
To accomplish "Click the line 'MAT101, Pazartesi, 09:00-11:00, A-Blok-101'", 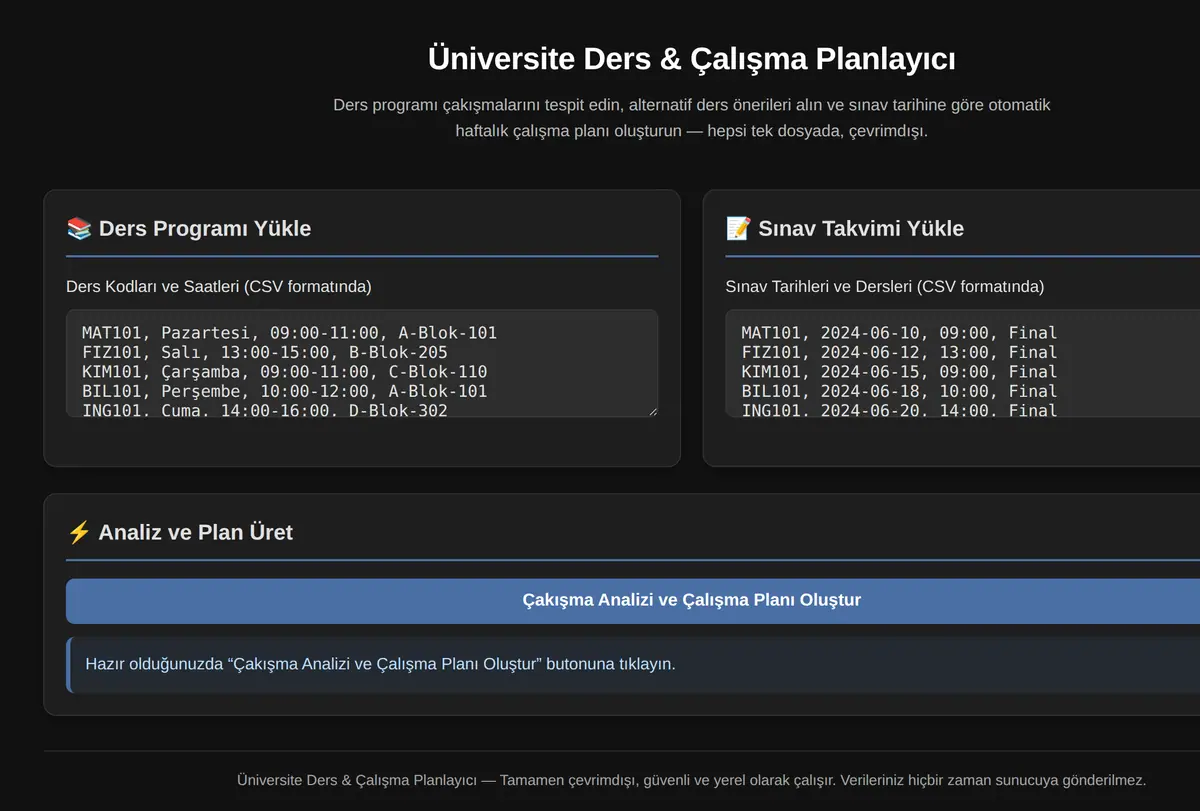I will coord(289,333).
